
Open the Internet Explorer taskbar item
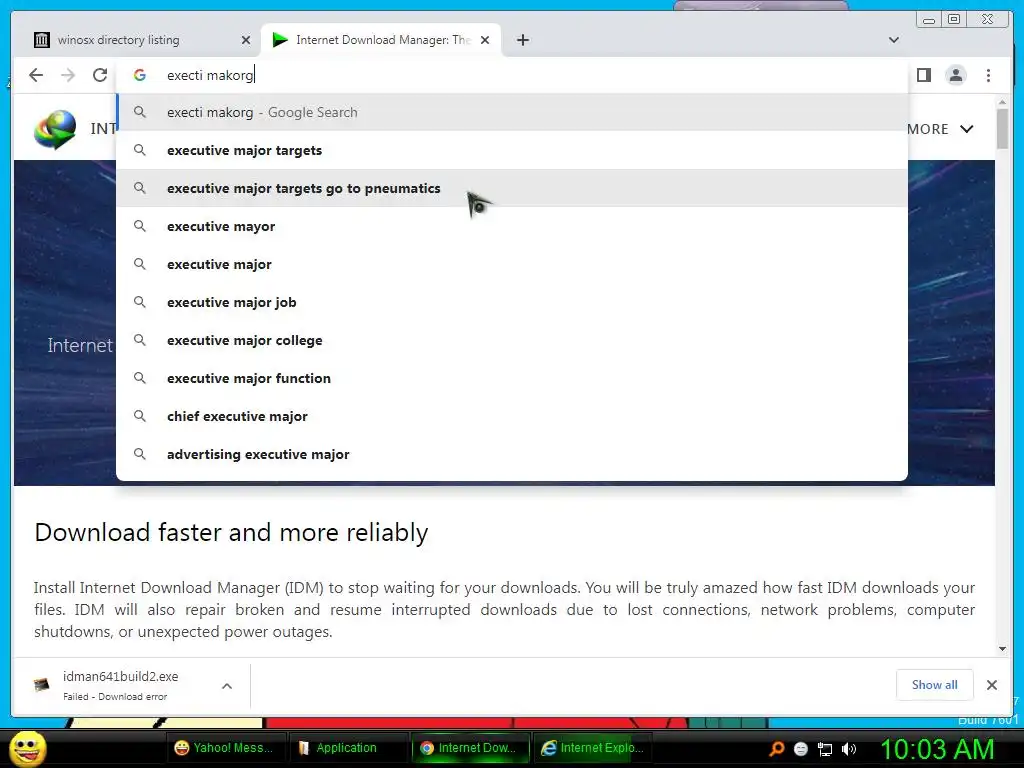pyautogui.click(x=592, y=748)
